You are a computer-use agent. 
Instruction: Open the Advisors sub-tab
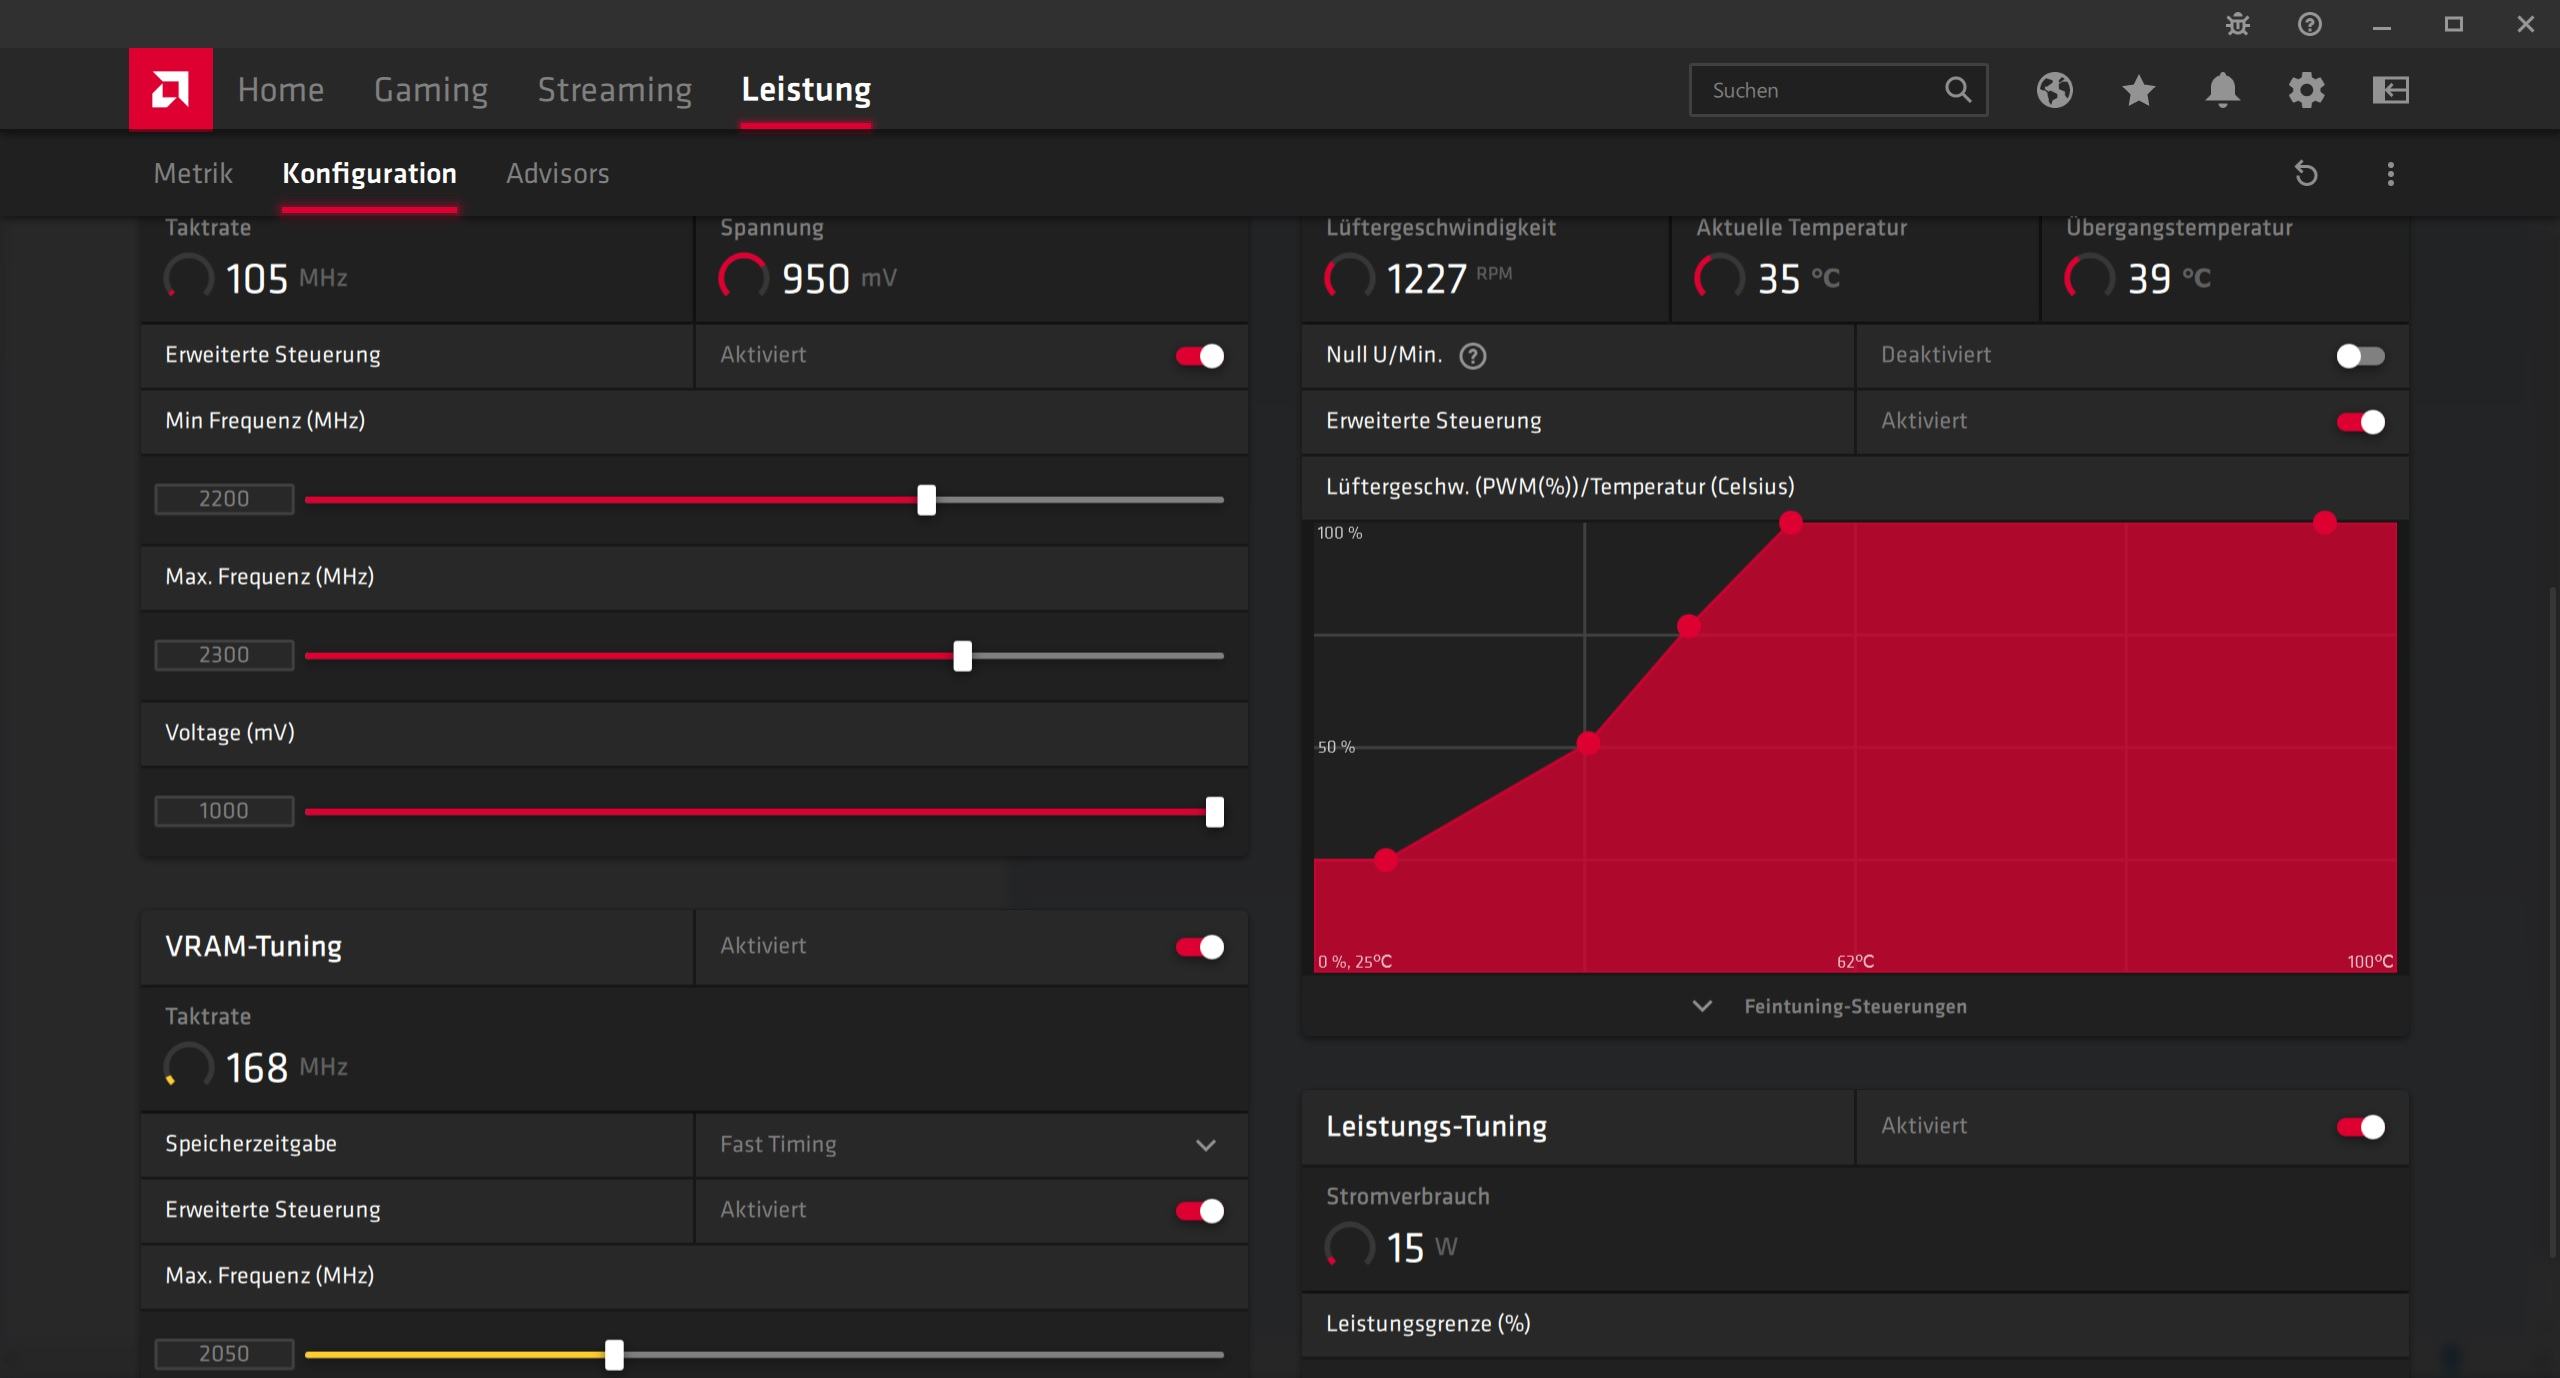tap(558, 173)
